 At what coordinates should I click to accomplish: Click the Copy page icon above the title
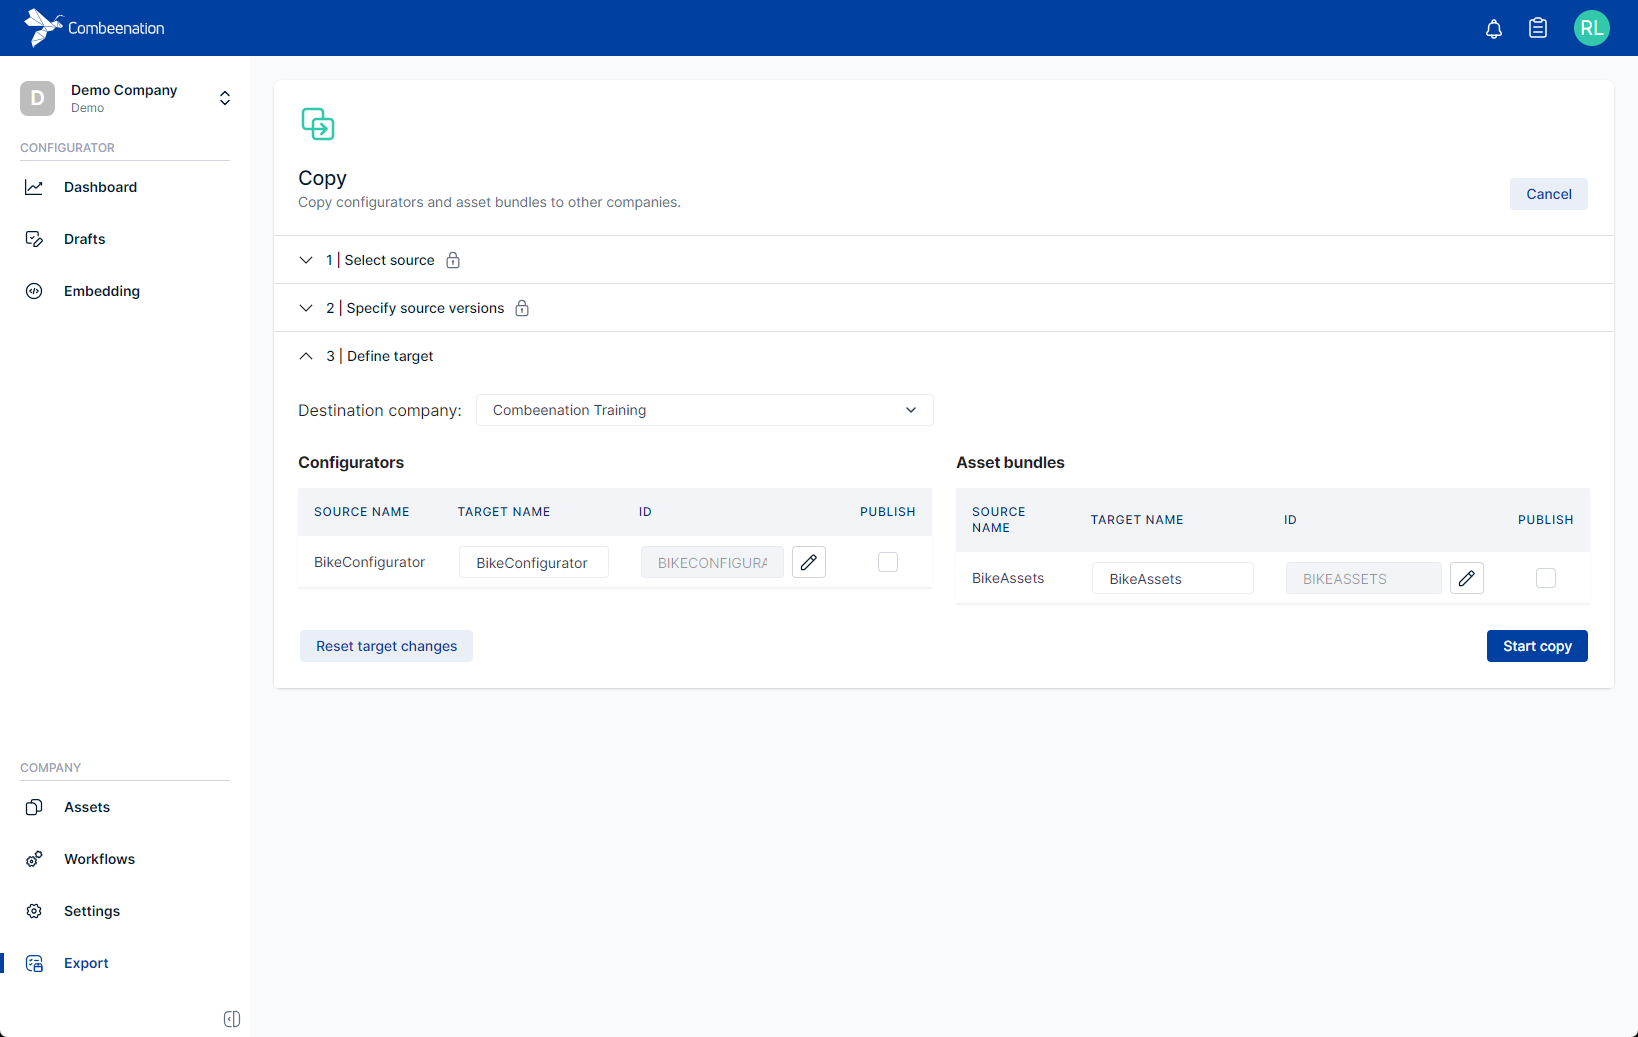(318, 124)
